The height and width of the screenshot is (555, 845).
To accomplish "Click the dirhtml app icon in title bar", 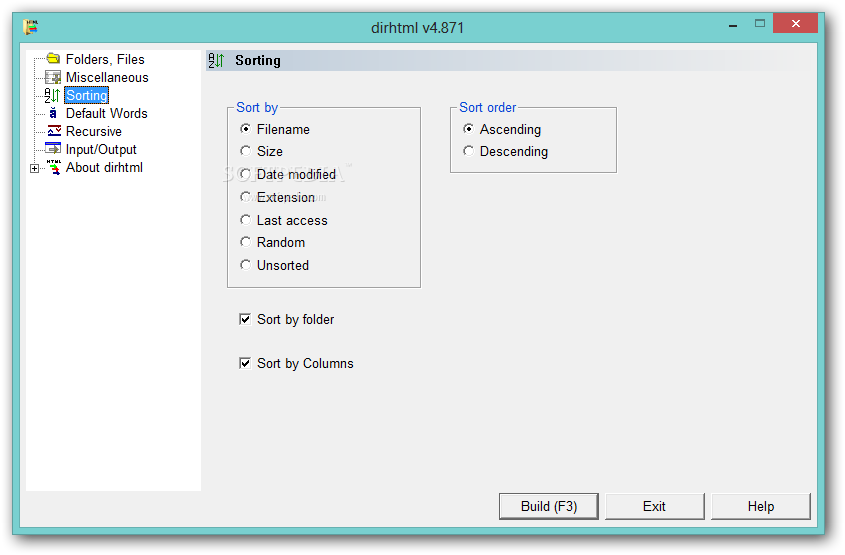I will tap(31, 27).
